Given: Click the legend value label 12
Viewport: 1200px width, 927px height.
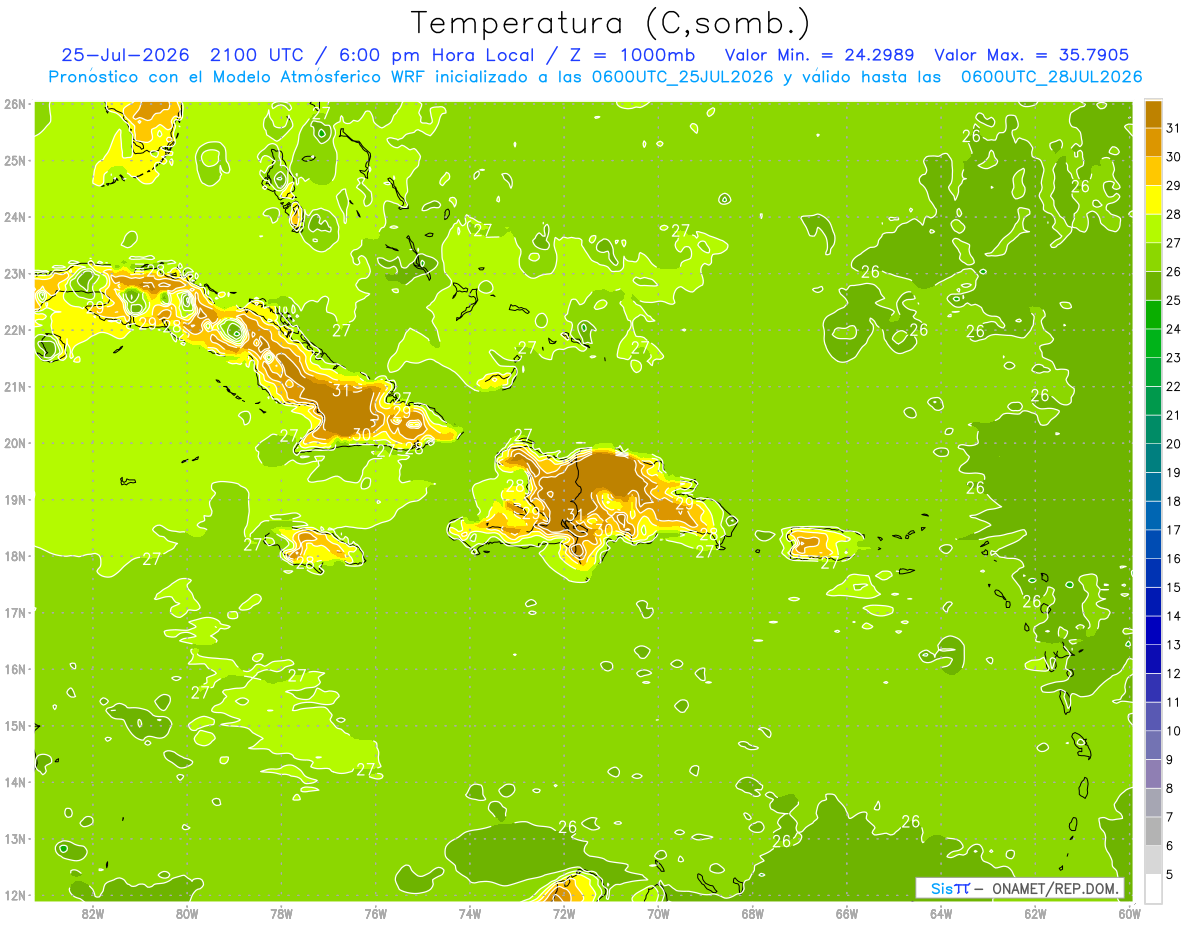Looking at the screenshot, I should click(1173, 673).
